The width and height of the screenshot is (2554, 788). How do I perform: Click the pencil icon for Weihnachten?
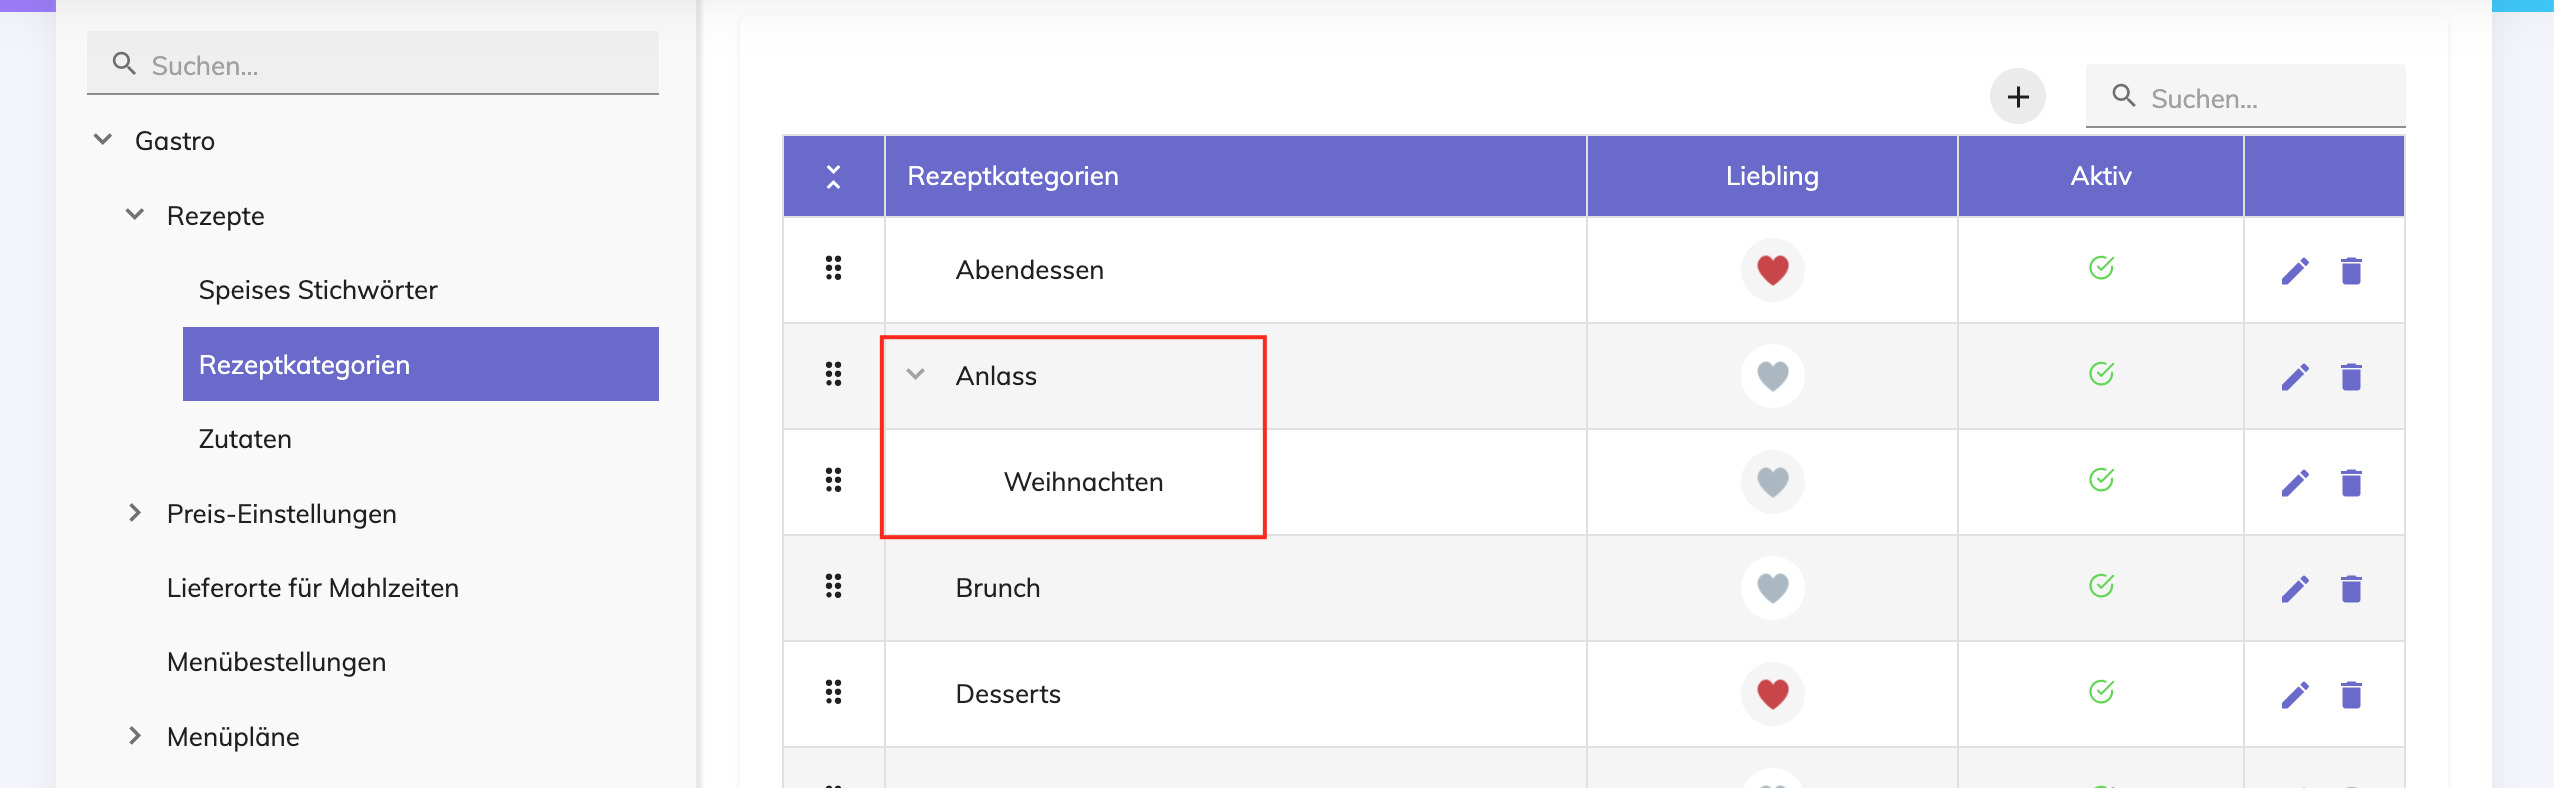coord(2295,483)
